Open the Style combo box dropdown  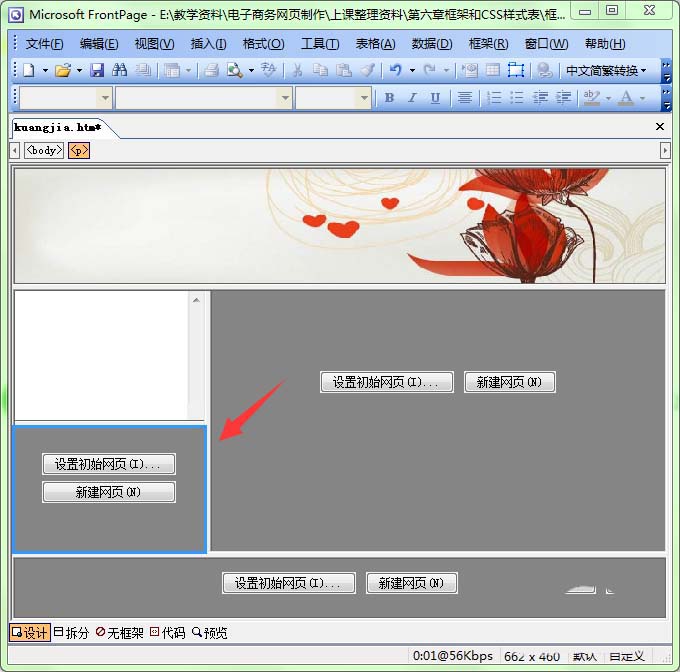click(x=105, y=98)
